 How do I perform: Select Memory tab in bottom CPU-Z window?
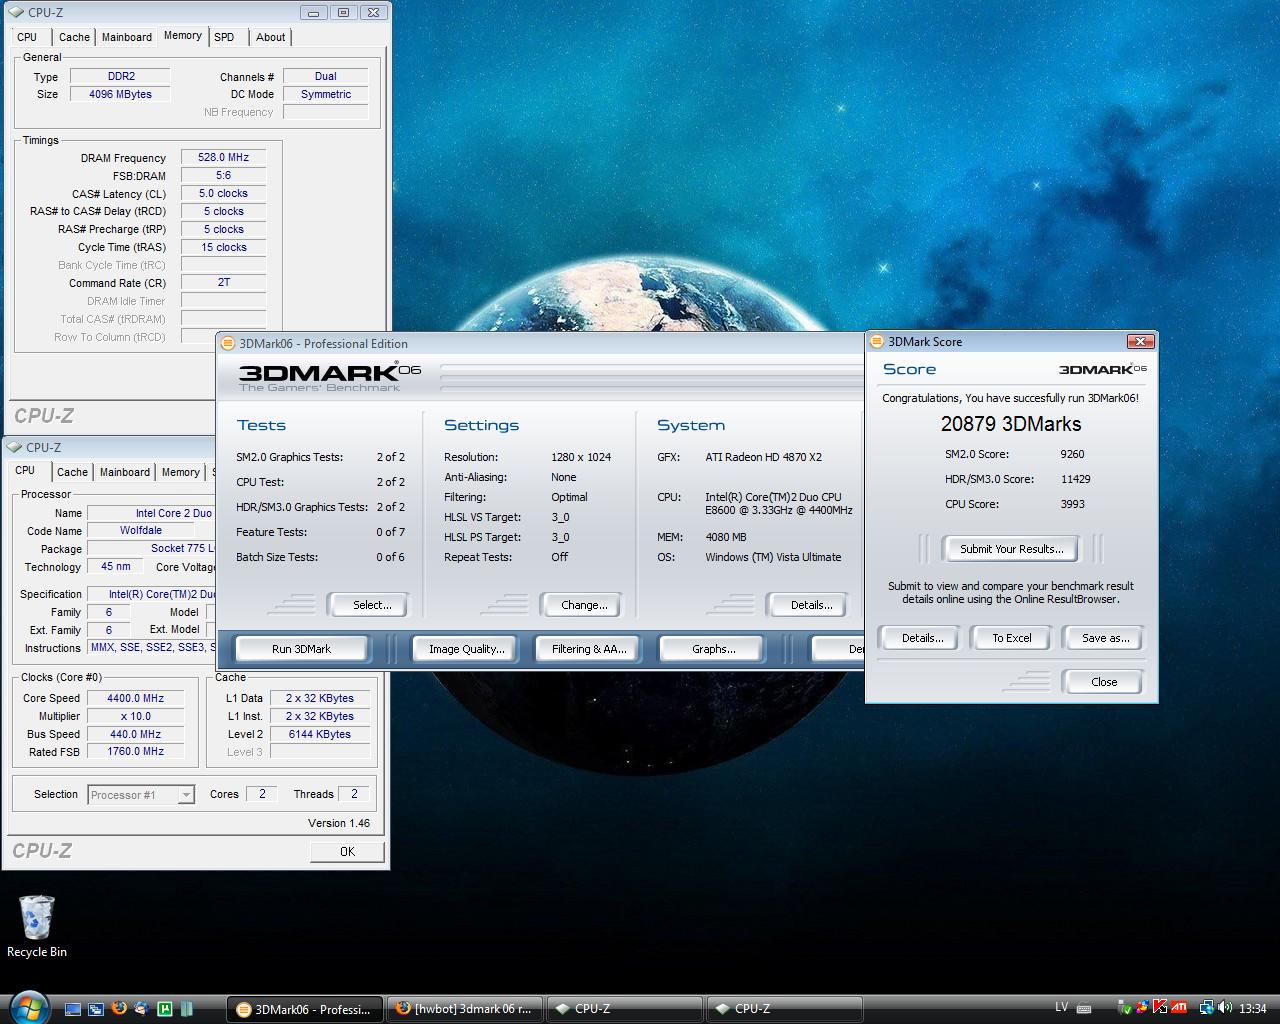tap(181, 472)
